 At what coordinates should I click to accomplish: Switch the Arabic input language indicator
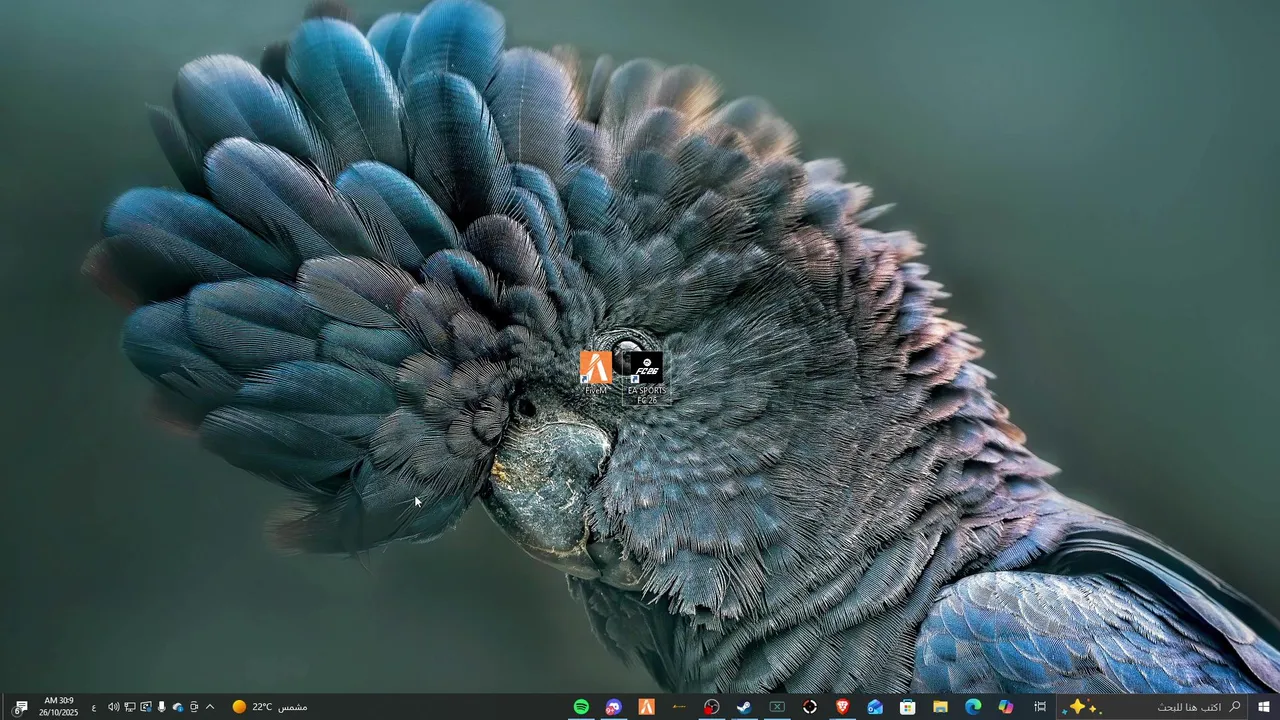click(x=94, y=707)
